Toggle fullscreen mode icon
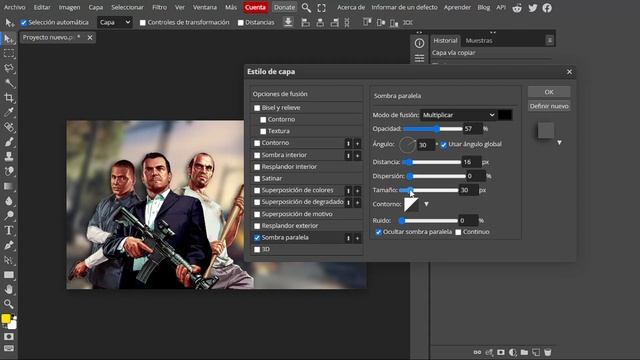The width and height of the screenshot is (640, 360). [x=322, y=7]
